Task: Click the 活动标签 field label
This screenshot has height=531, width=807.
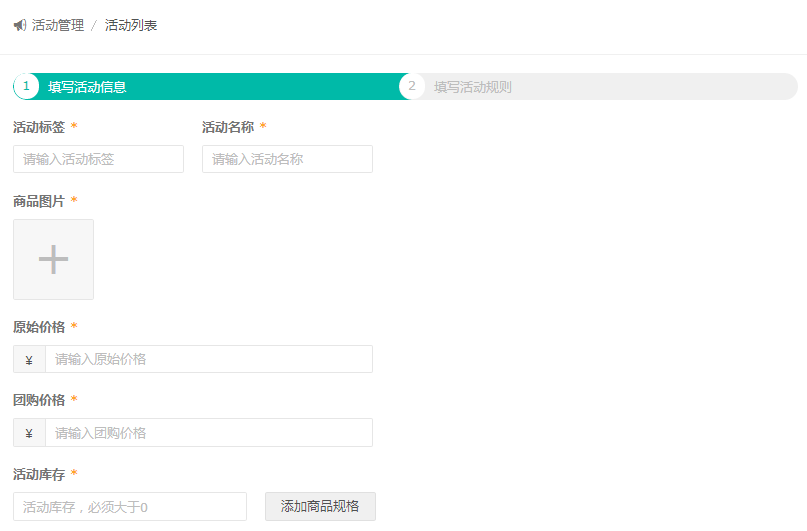Action: [39, 127]
